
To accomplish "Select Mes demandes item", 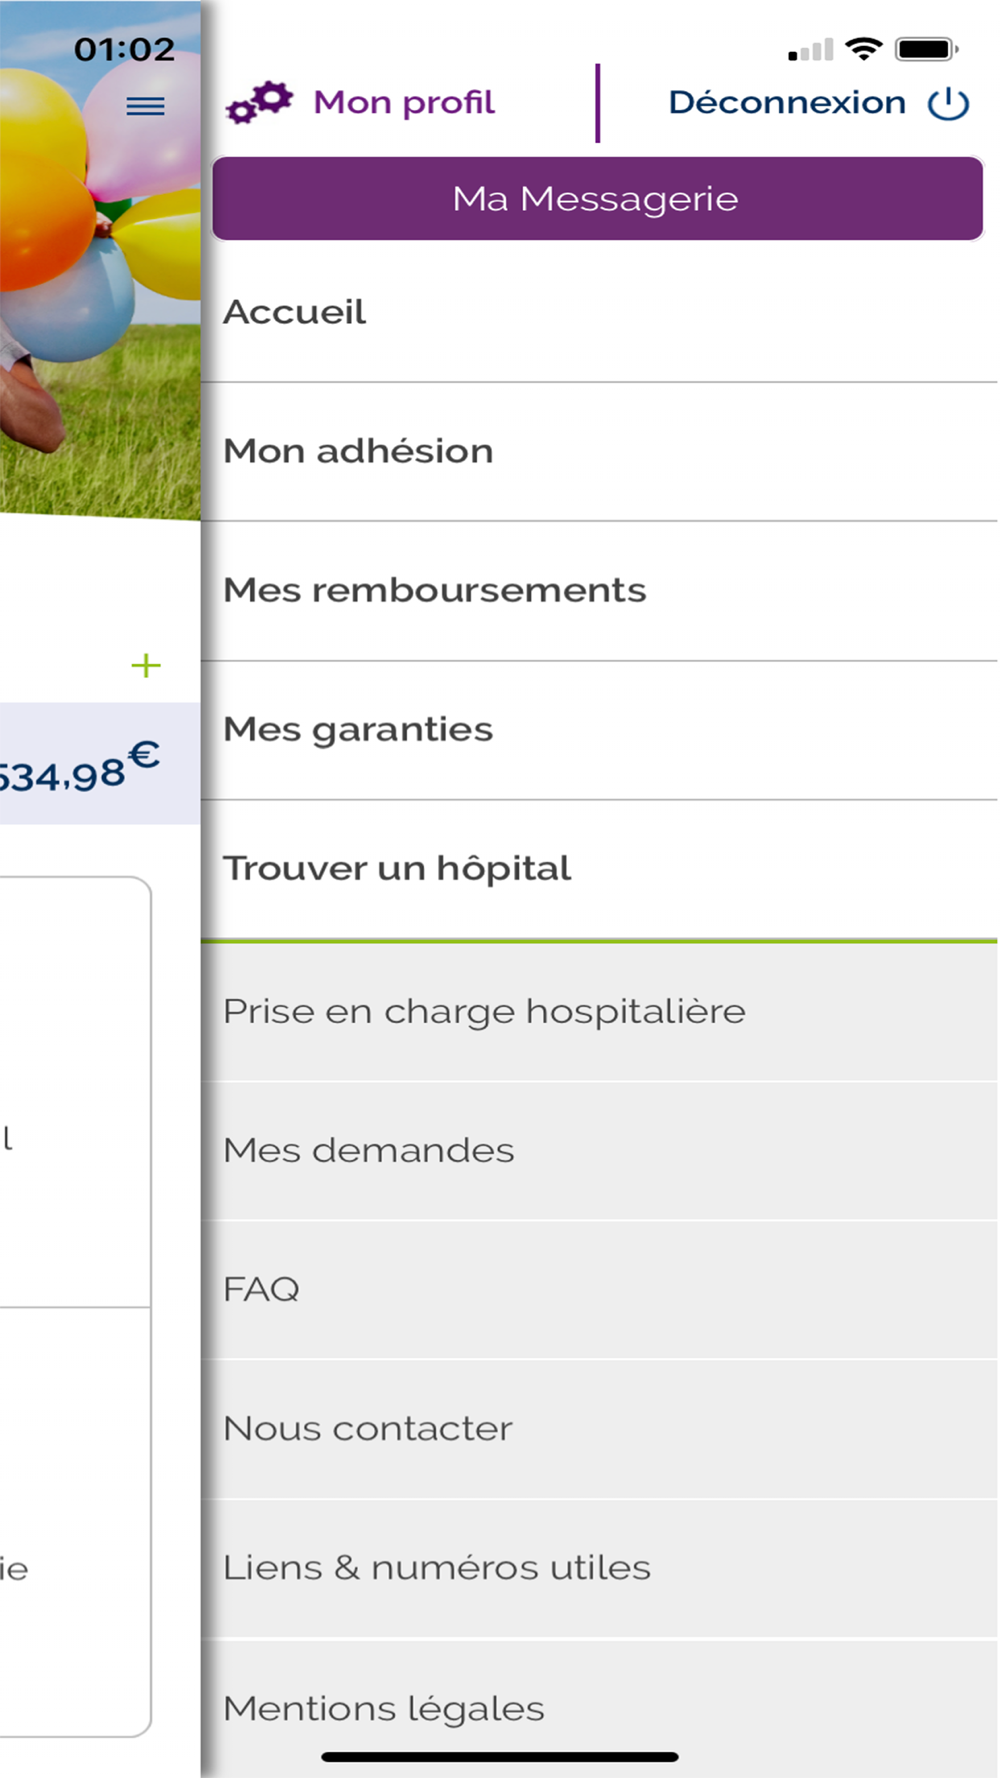I will 369,1150.
